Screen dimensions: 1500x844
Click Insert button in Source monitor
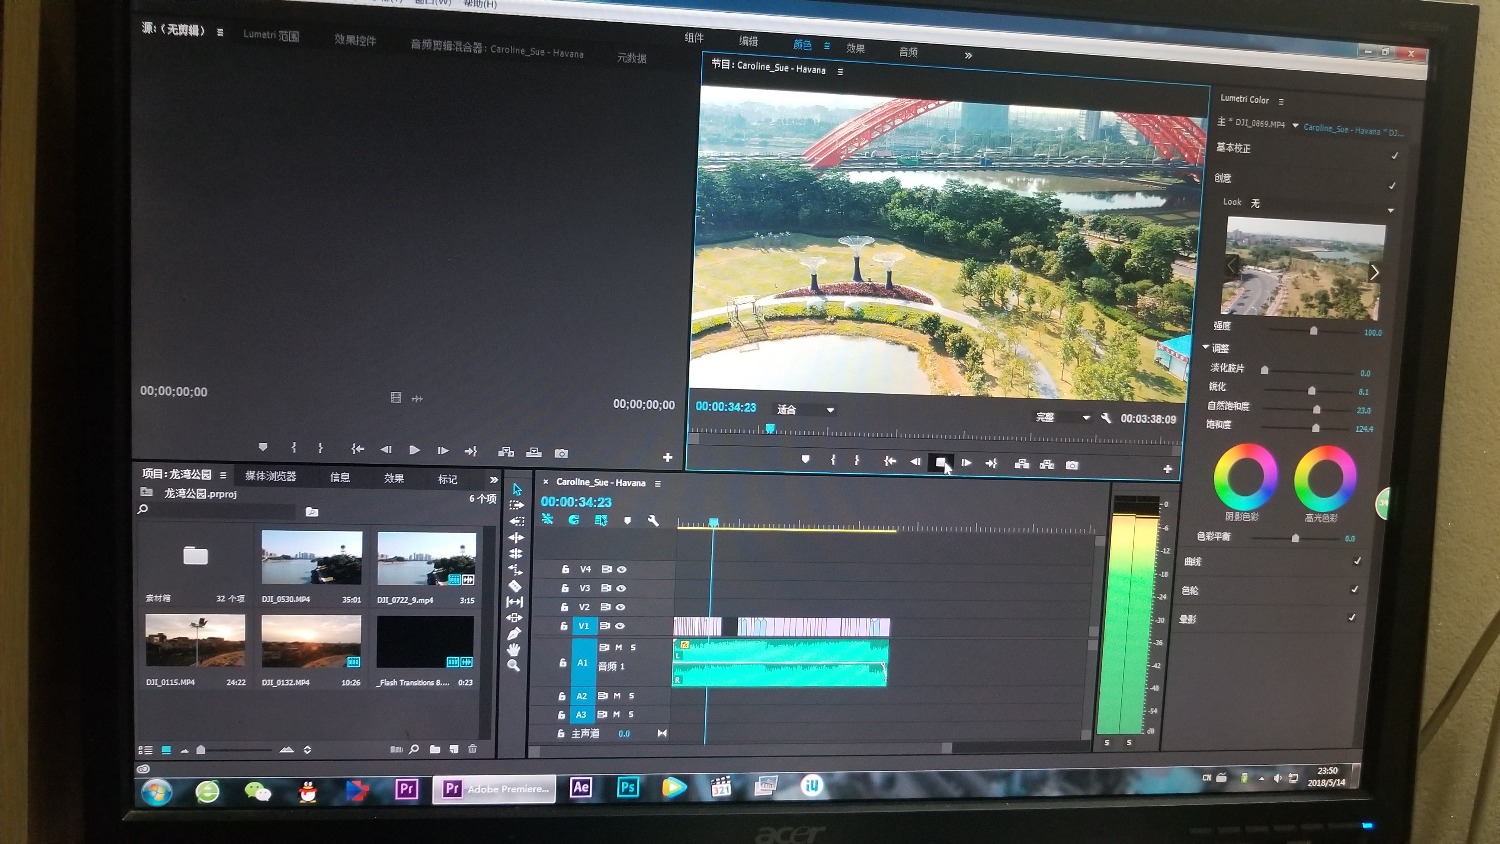[506, 452]
